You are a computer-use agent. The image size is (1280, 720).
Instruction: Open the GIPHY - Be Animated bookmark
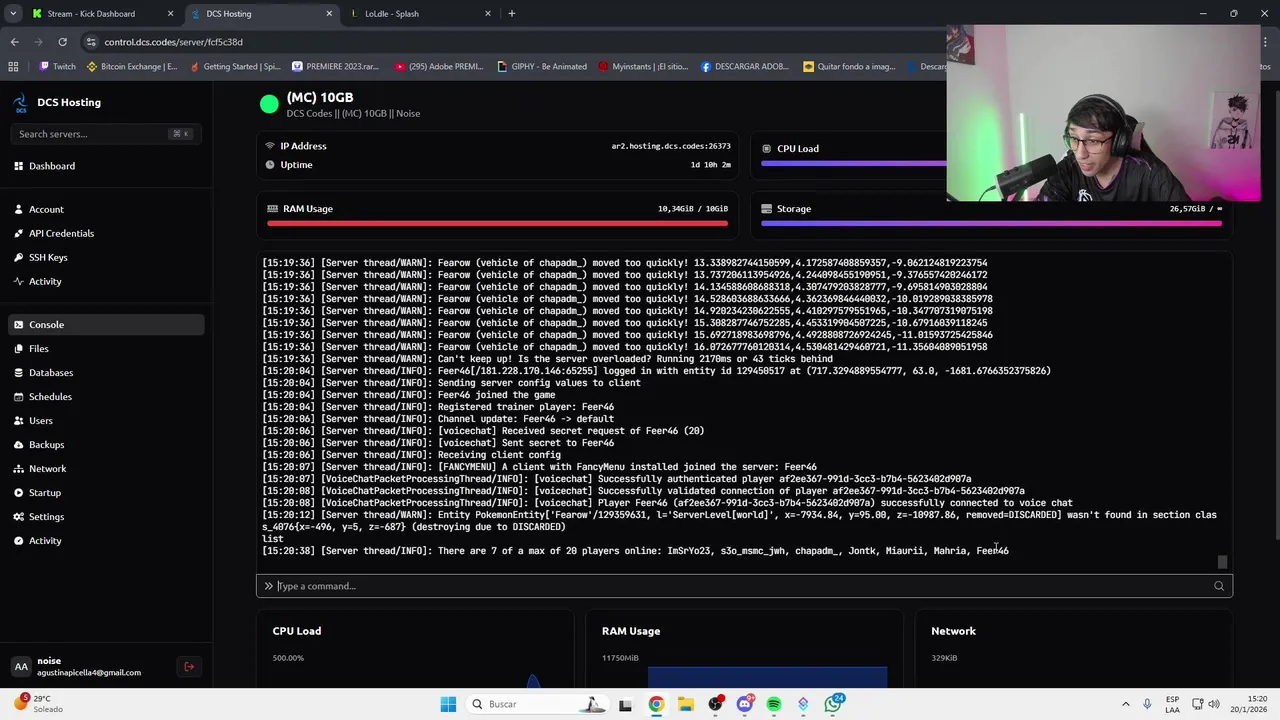[x=541, y=67]
